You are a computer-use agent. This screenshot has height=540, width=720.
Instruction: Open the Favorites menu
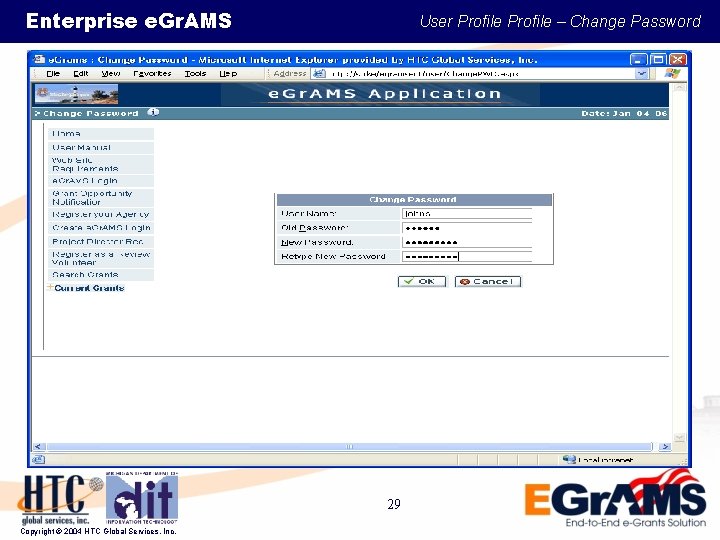pyautogui.click(x=152, y=73)
